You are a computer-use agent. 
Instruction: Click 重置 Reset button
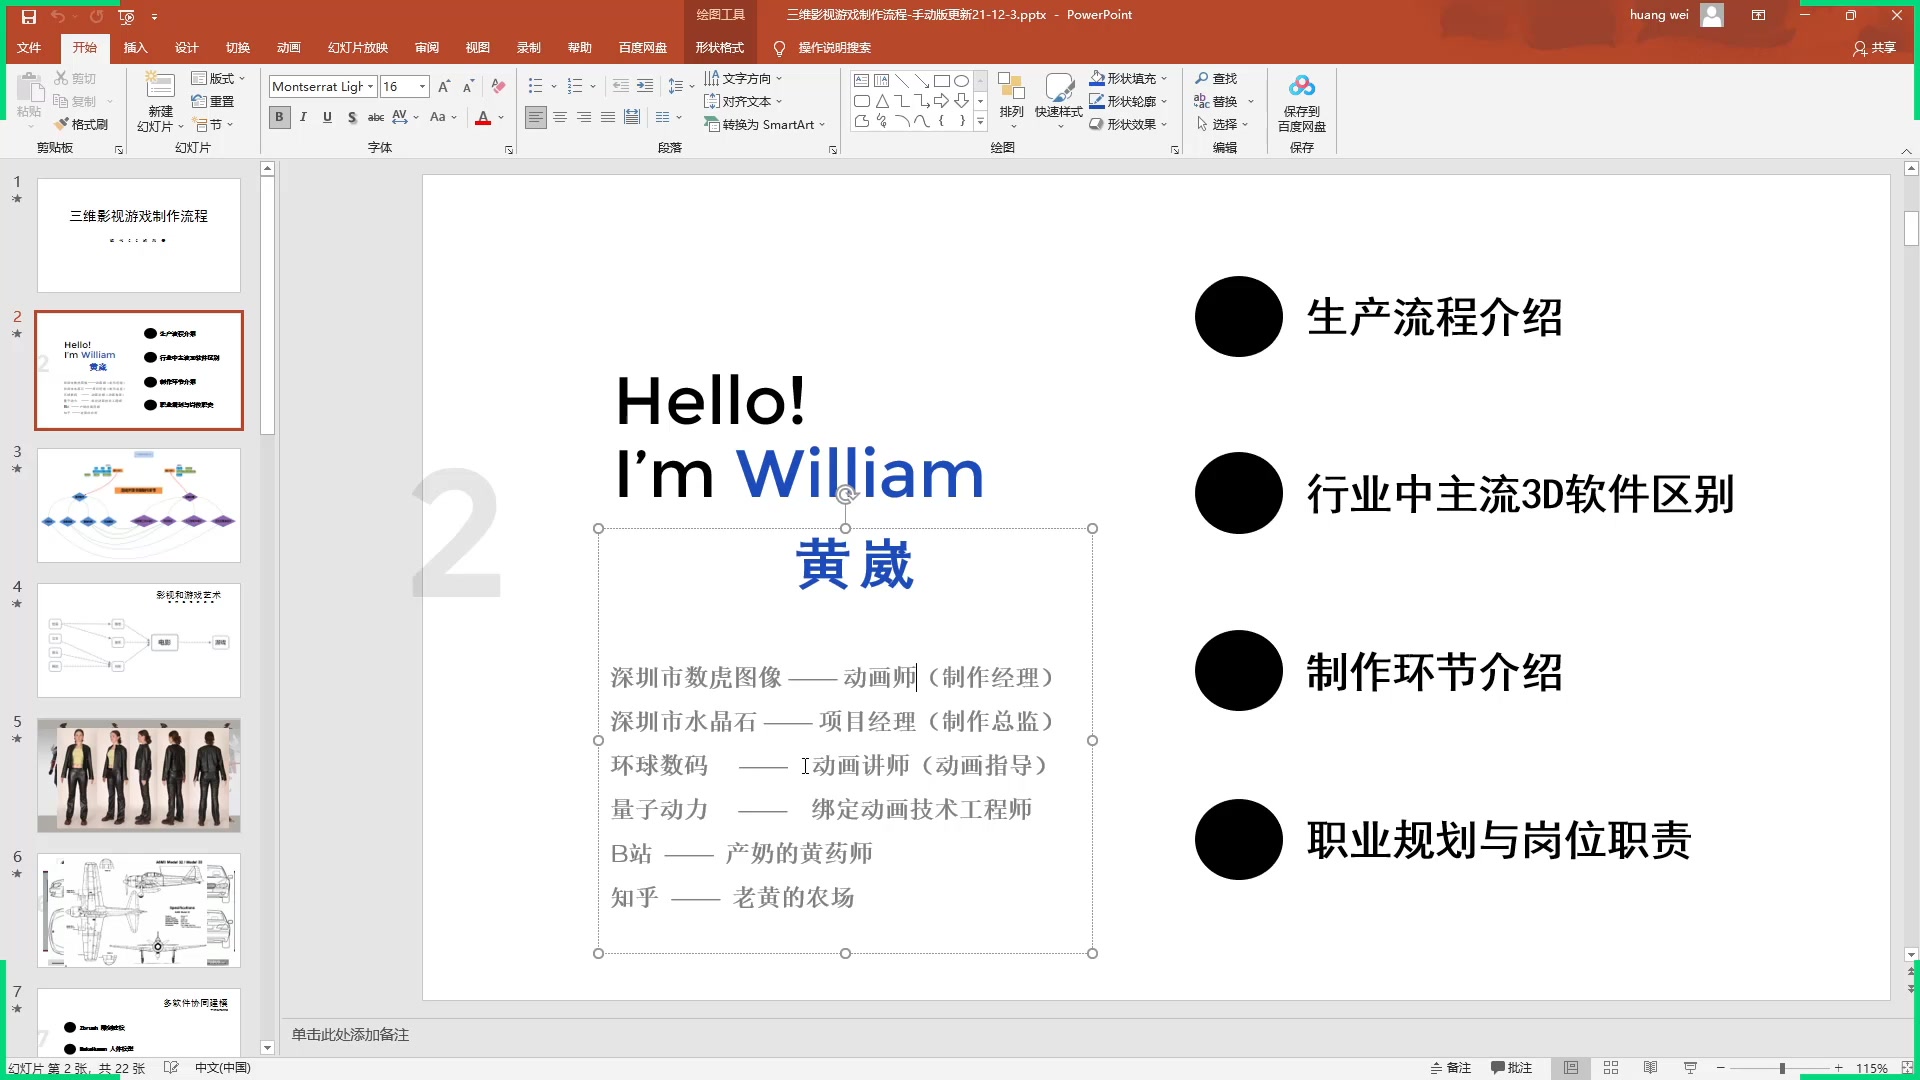(213, 101)
